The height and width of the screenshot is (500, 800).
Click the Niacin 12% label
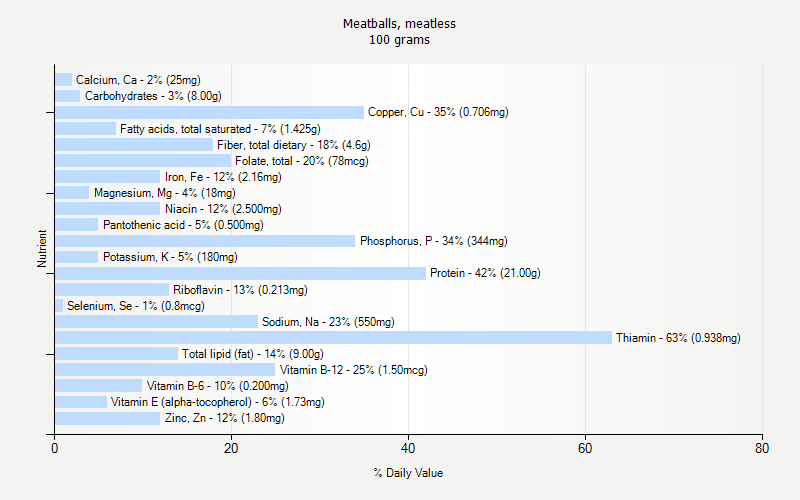pyautogui.click(x=222, y=209)
